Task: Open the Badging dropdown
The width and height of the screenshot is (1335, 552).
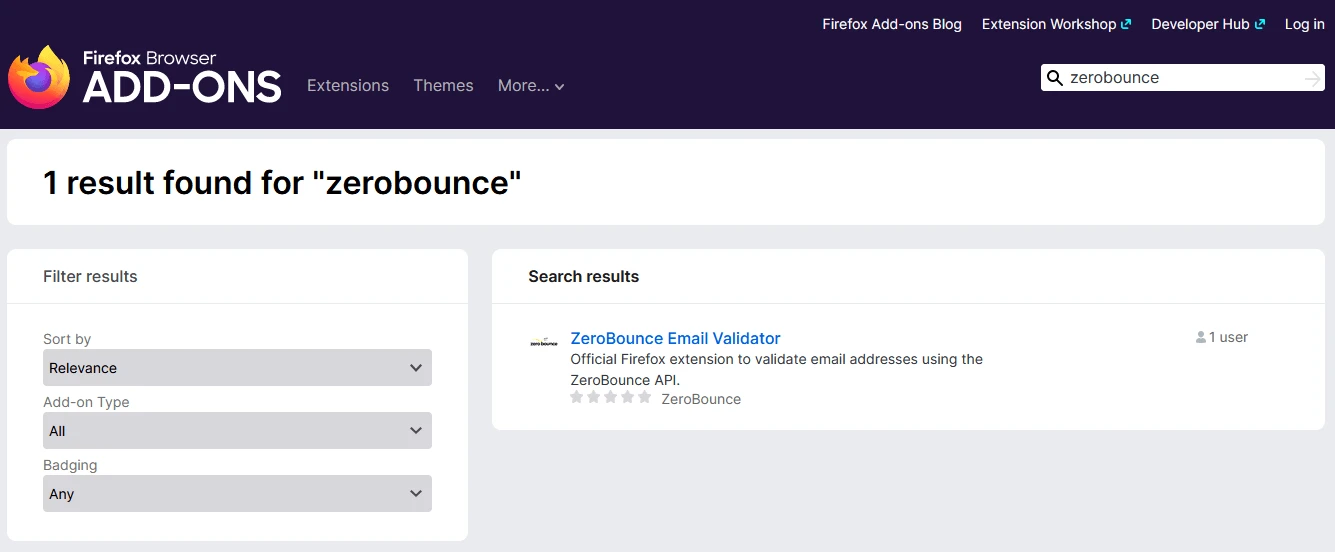Action: tap(237, 494)
